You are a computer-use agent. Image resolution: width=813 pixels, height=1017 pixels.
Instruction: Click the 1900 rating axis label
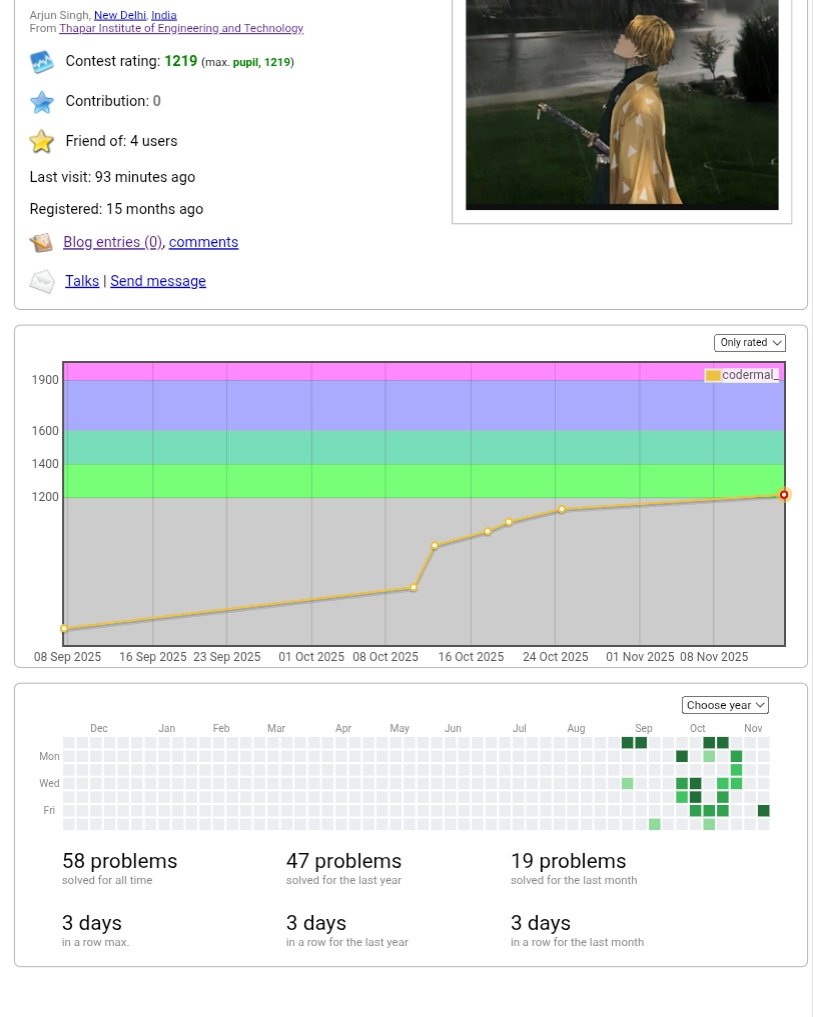[x=45, y=380]
